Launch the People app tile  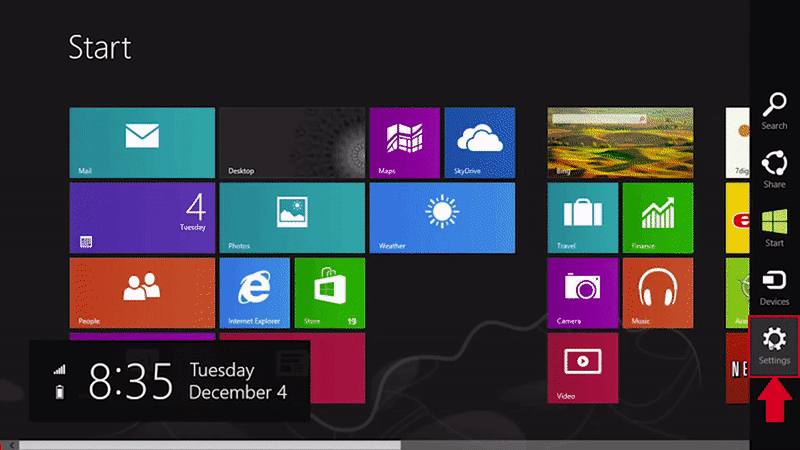(142, 292)
